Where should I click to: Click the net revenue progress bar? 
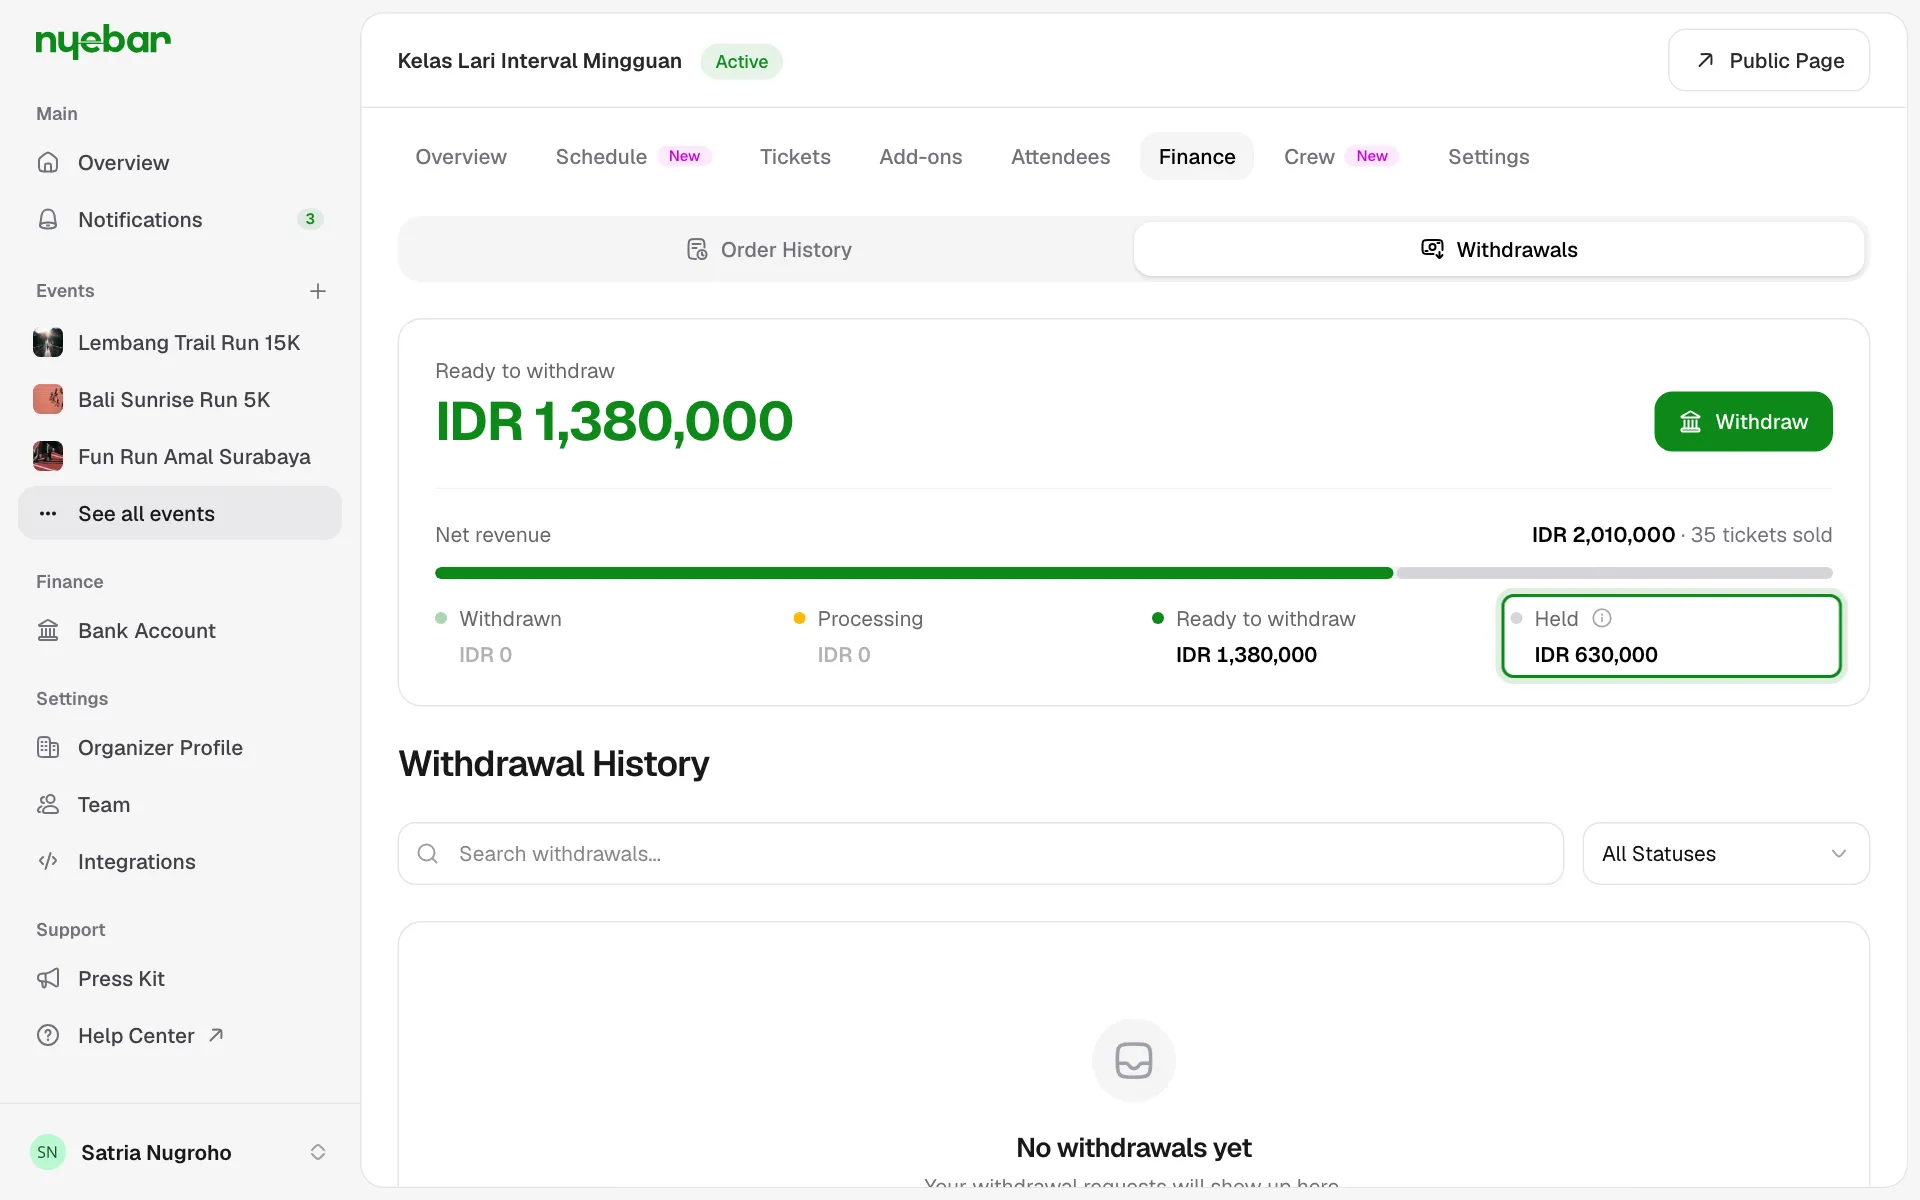(1133, 573)
